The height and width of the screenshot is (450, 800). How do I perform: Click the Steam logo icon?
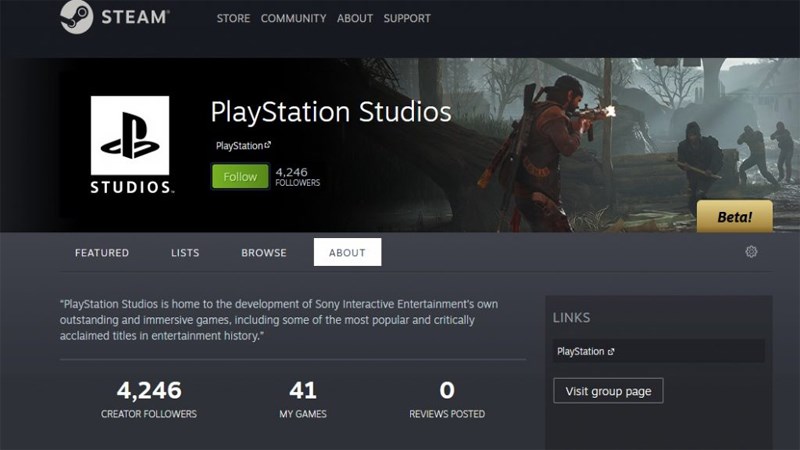[x=77, y=16]
